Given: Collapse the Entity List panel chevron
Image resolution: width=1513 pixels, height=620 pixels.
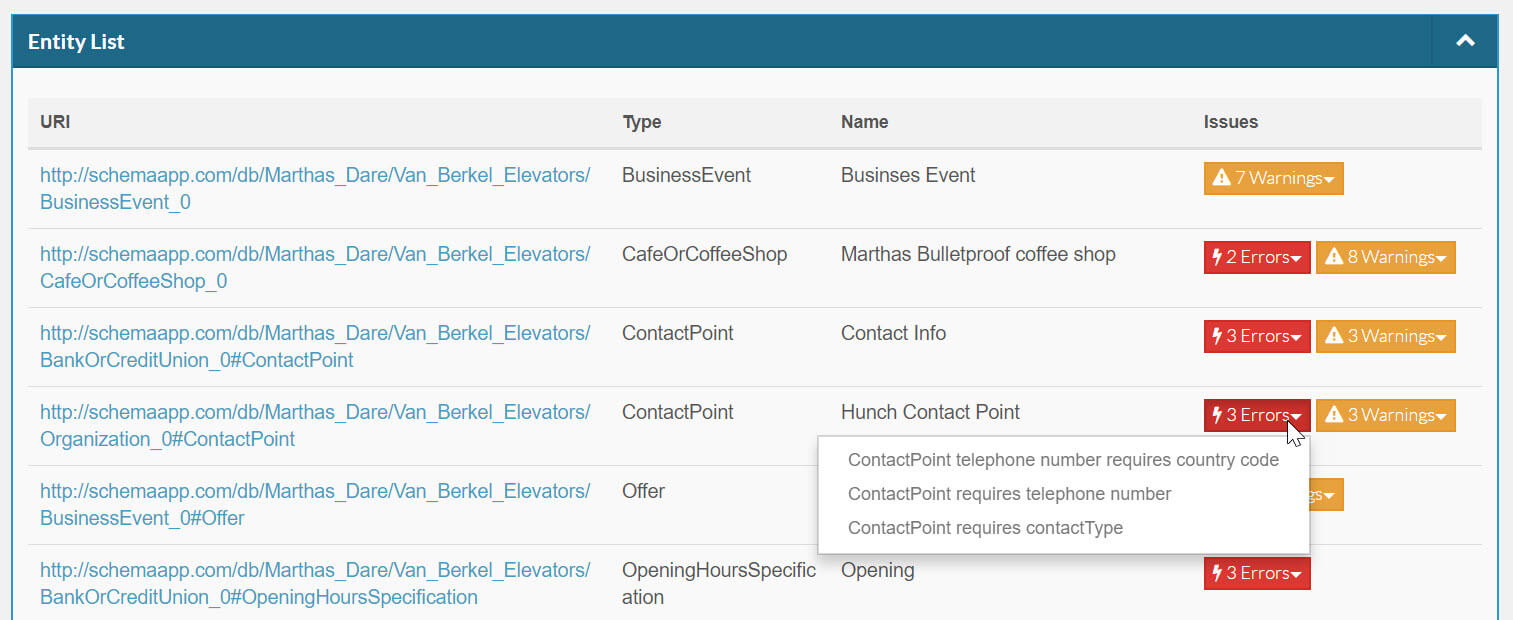Looking at the screenshot, I should coord(1465,42).
